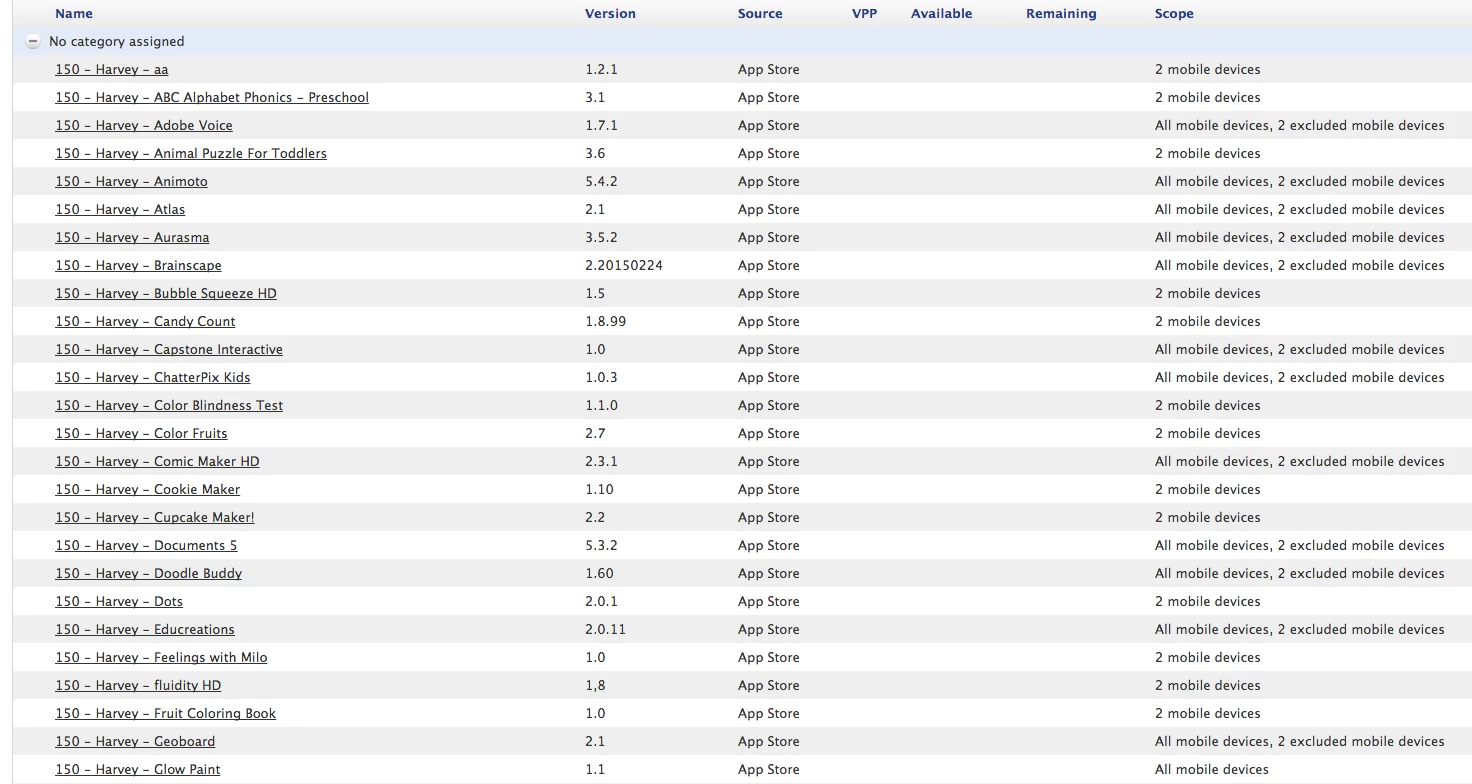Screen dimensions: 1472x784
Task: Open 150 – Harvey – Bubble Squeeze HD
Action: (x=166, y=294)
